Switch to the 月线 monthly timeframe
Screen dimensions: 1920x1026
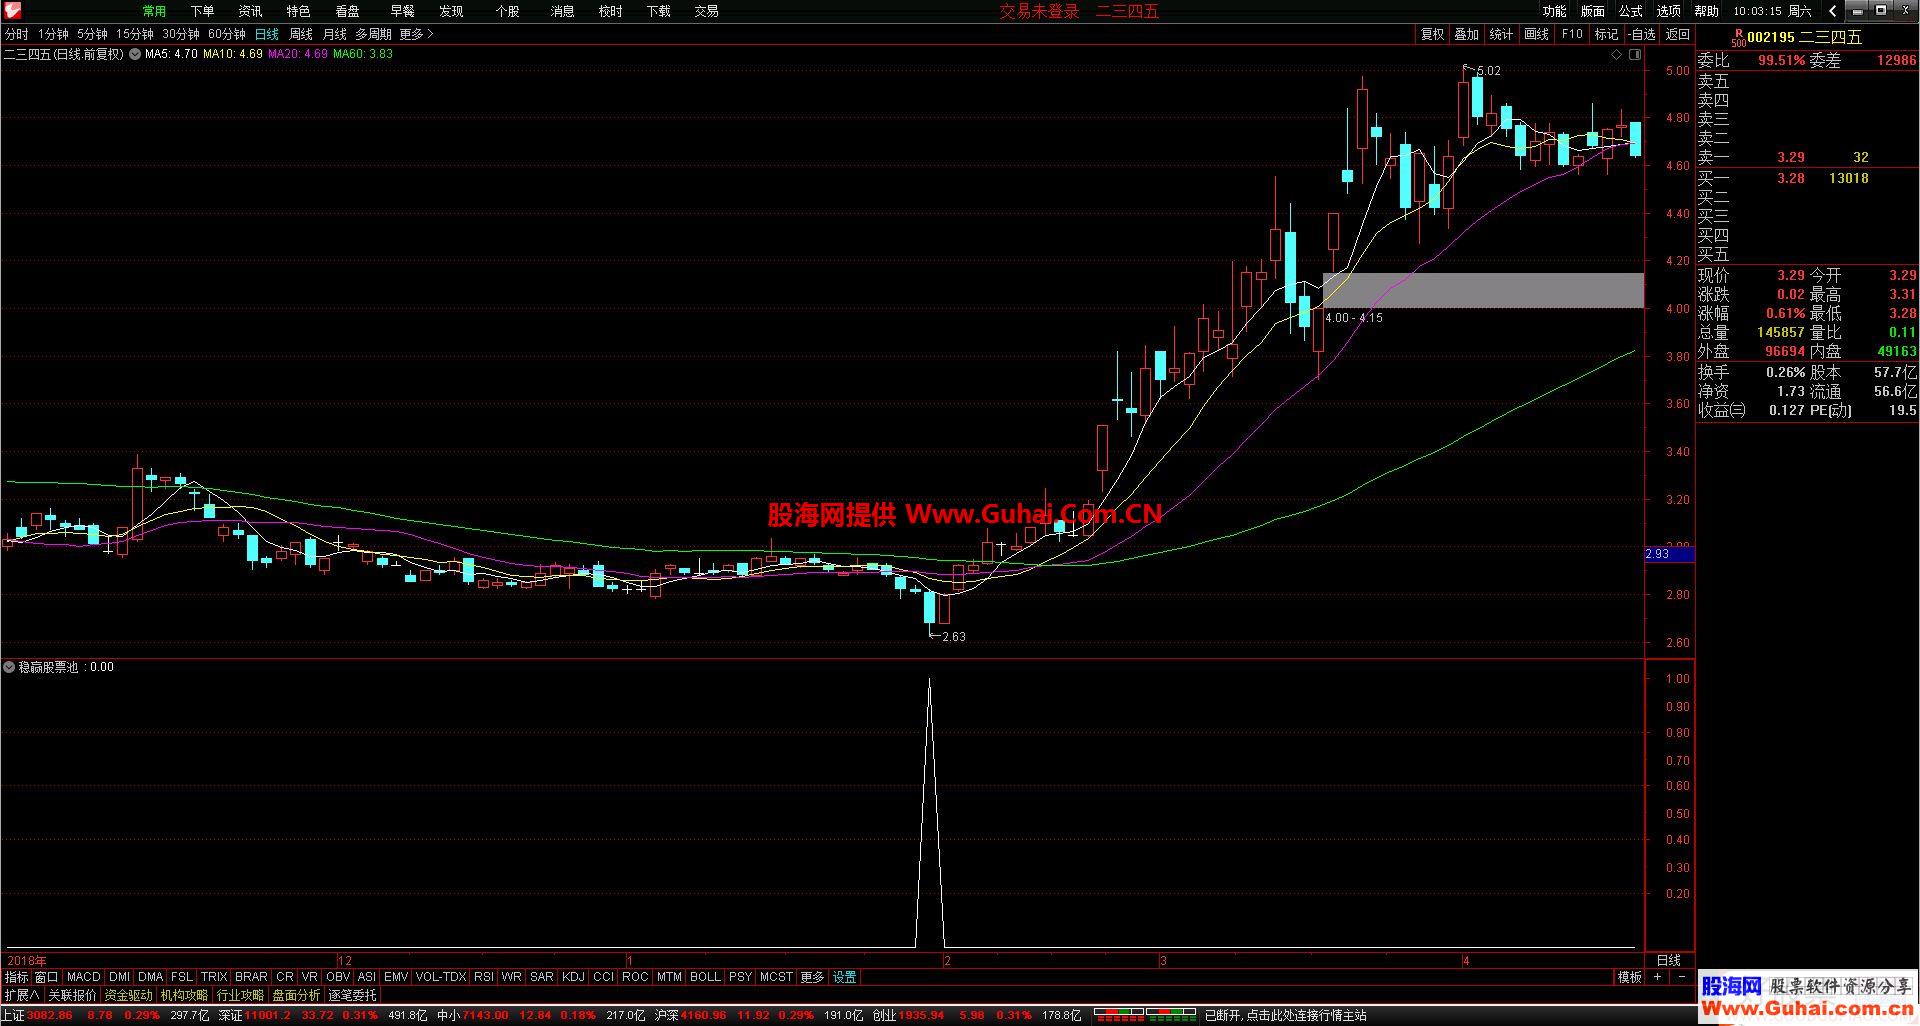coord(334,34)
